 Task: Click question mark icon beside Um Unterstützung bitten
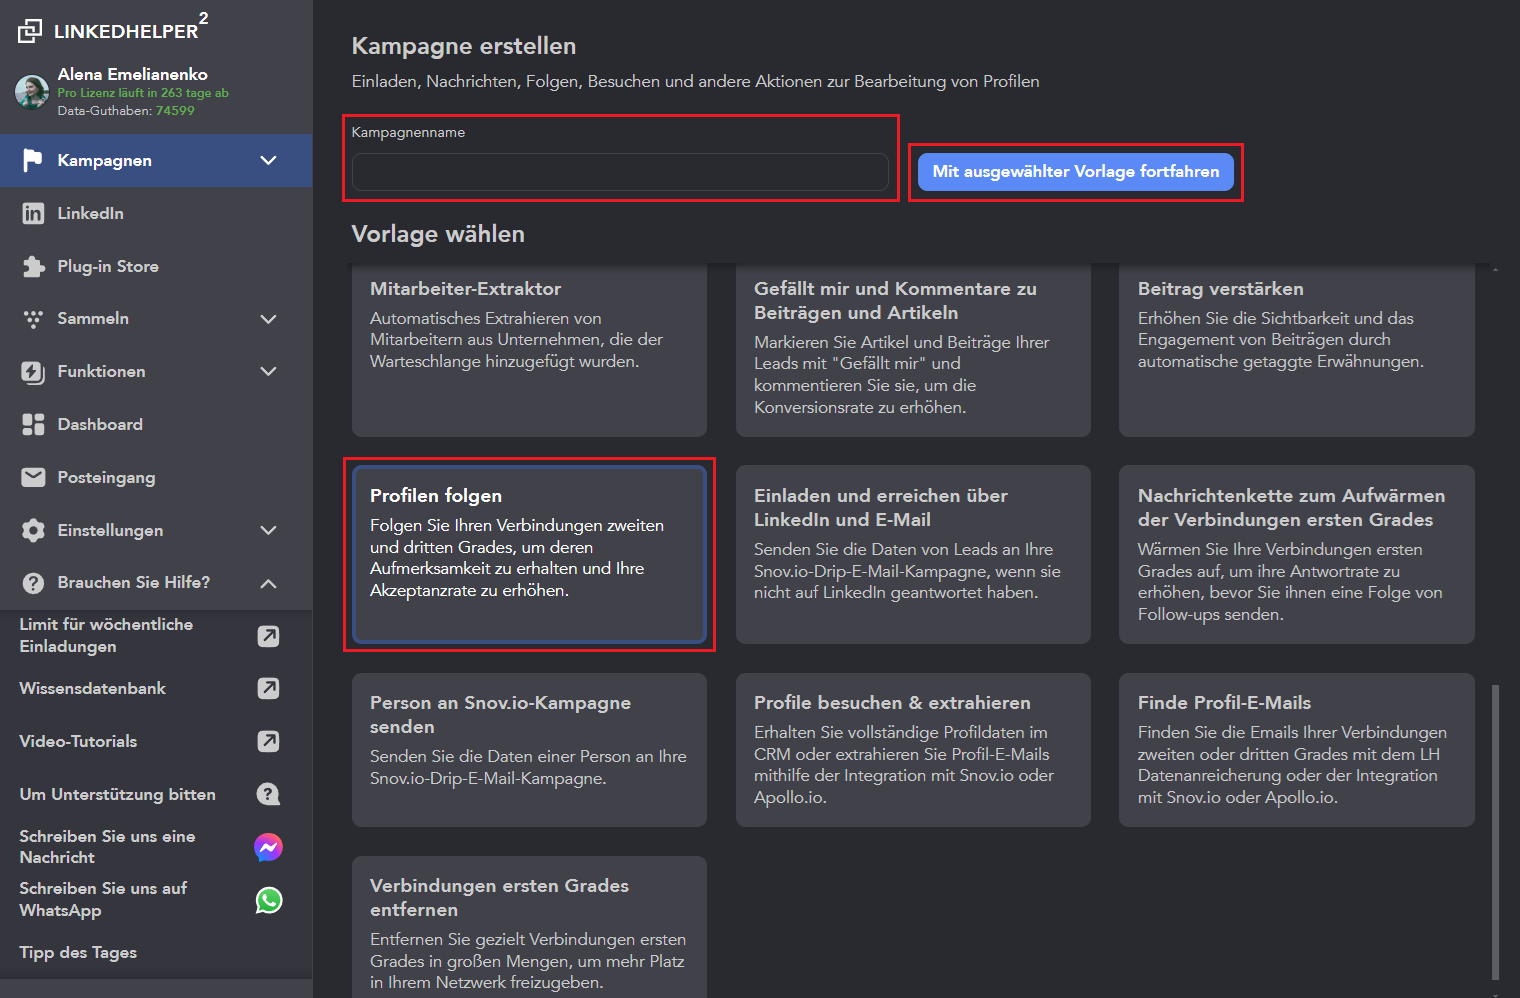point(268,794)
